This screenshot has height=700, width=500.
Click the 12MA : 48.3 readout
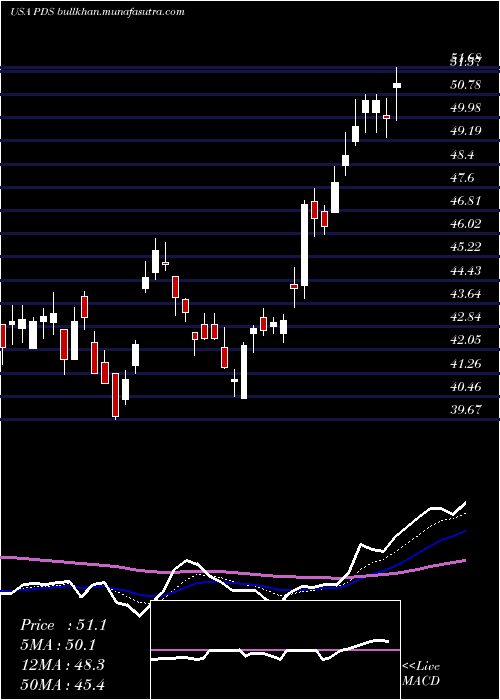tap(62, 665)
